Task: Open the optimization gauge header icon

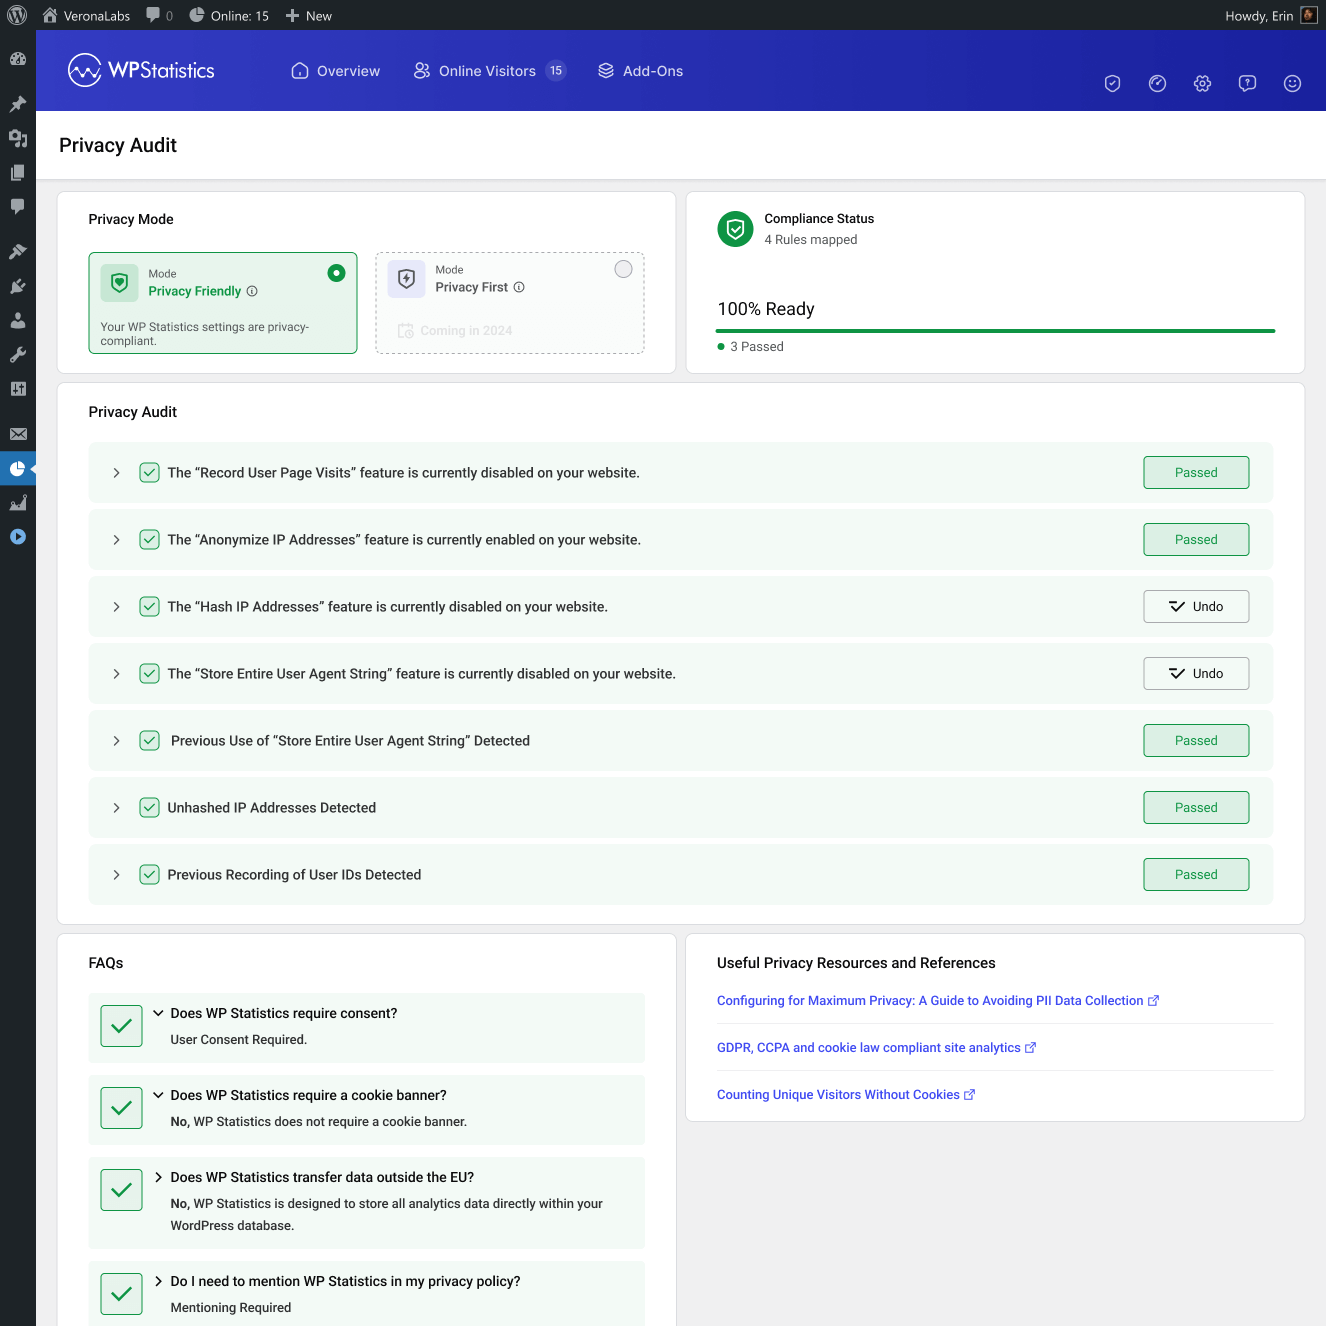Action: click(1157, 83)
